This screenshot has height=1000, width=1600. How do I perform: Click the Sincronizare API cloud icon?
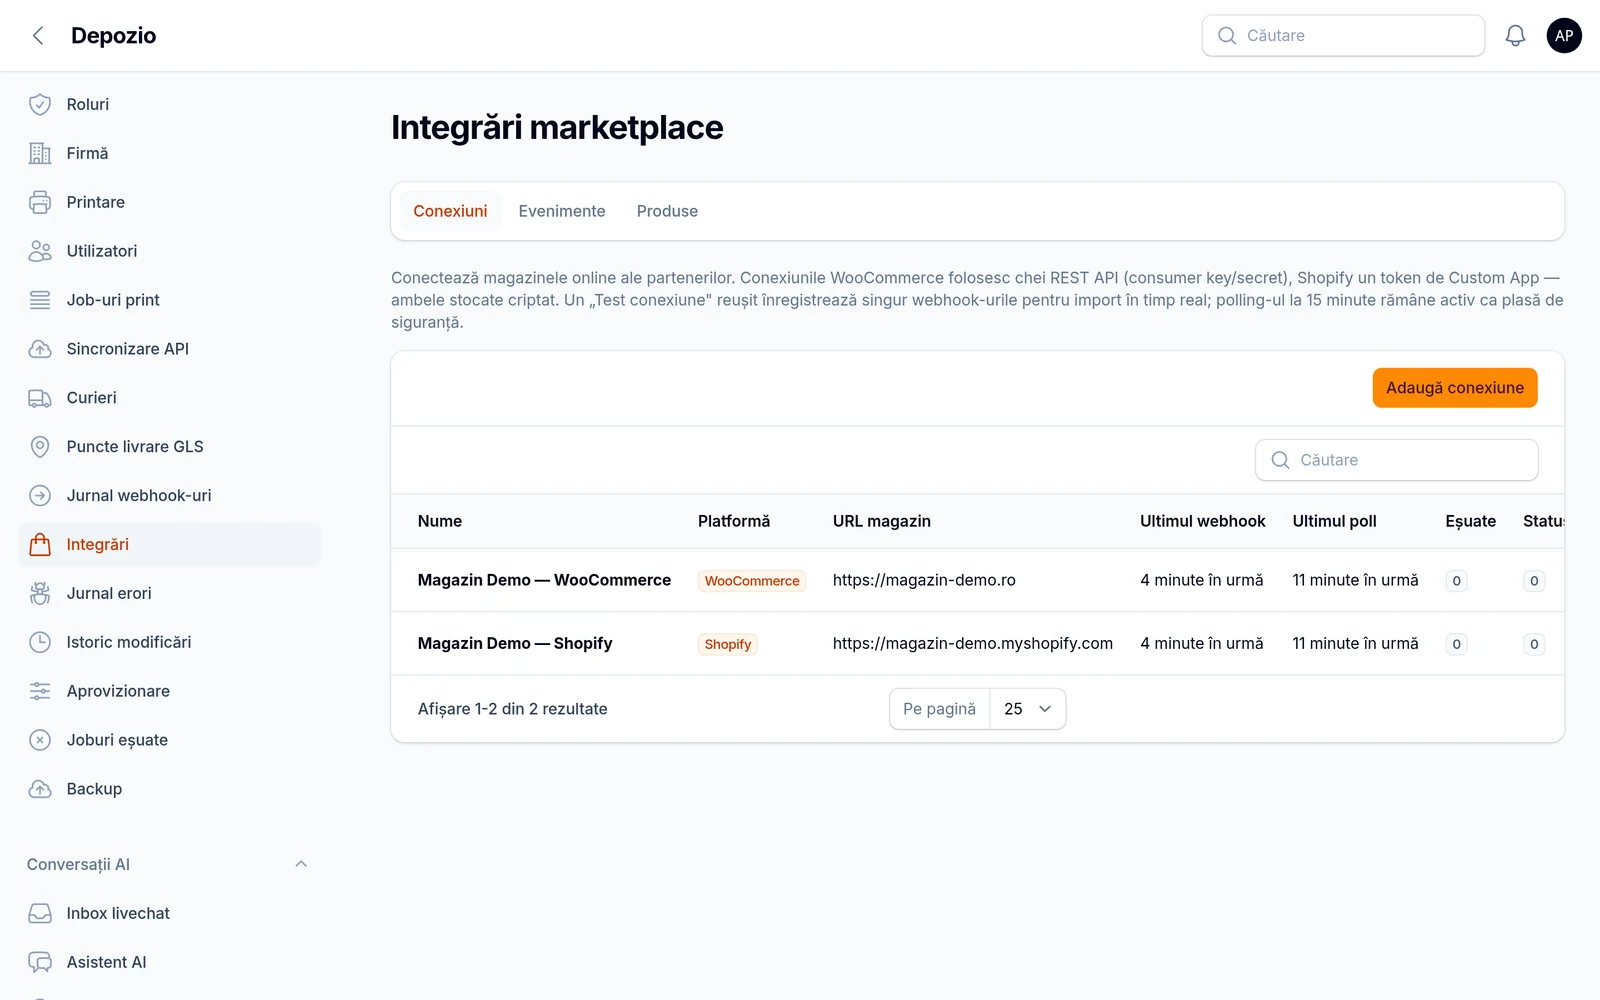pos(40,349)
